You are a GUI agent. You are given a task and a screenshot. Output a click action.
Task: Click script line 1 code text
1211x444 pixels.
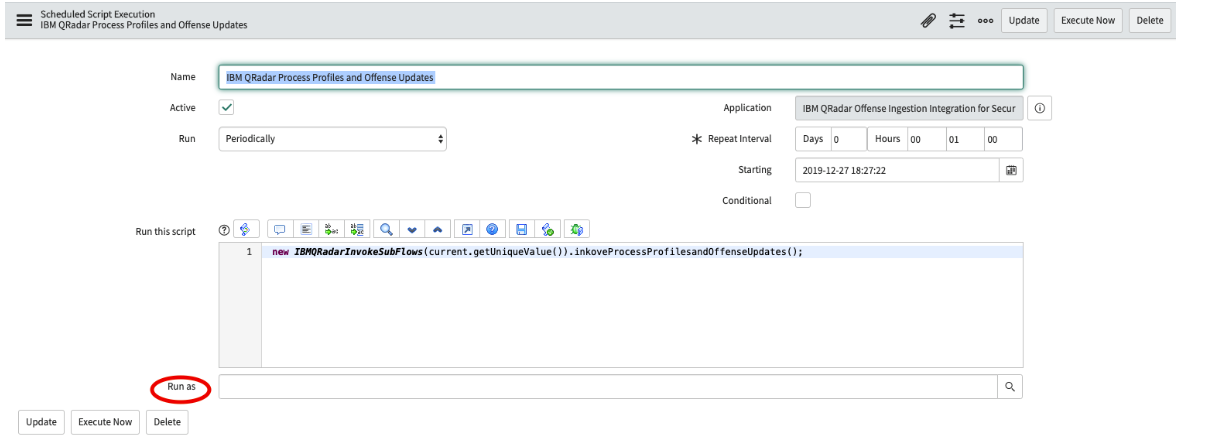click(x=538, y=252)
